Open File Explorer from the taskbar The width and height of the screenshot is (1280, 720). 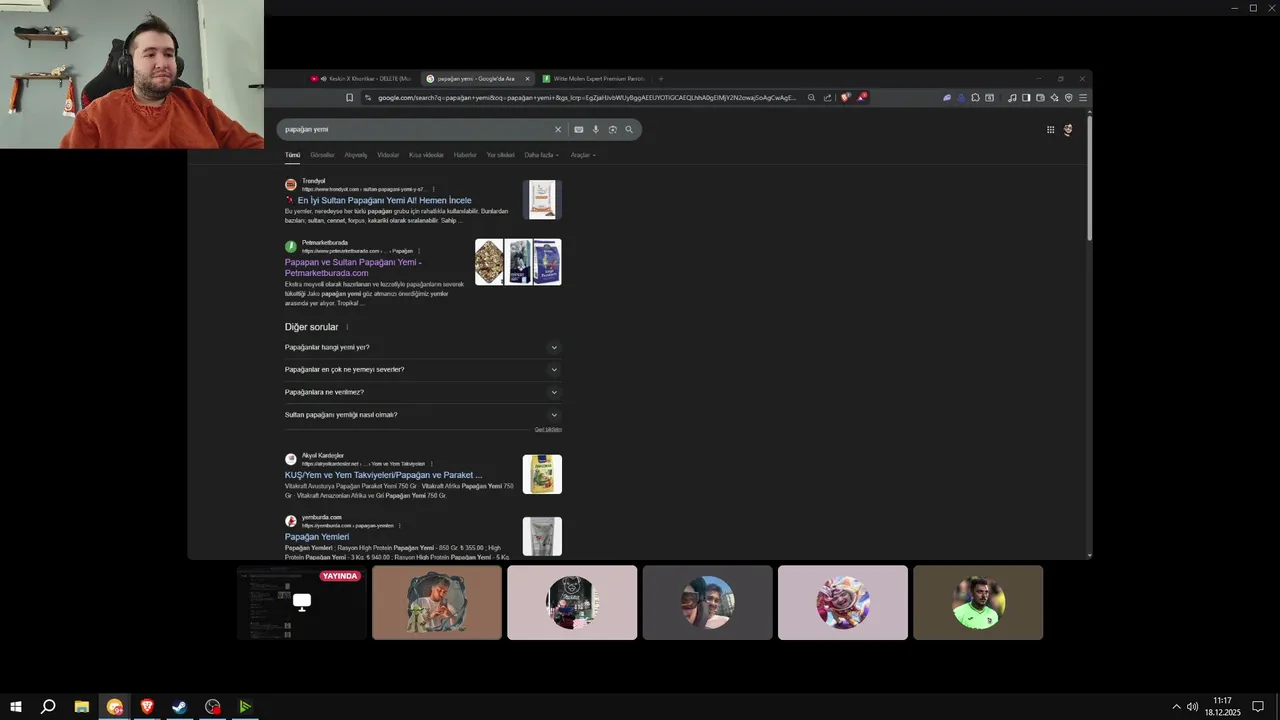[82, 707]
